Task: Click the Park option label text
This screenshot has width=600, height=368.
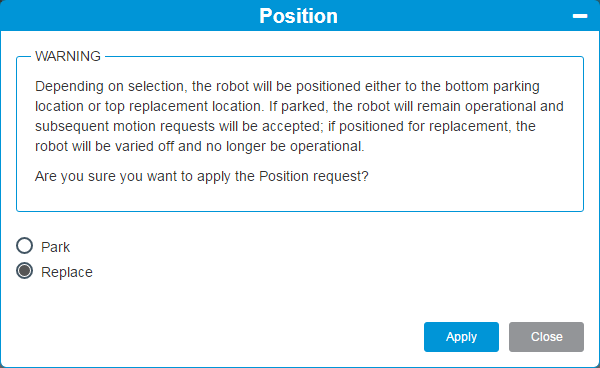Action: pos(55,247)
